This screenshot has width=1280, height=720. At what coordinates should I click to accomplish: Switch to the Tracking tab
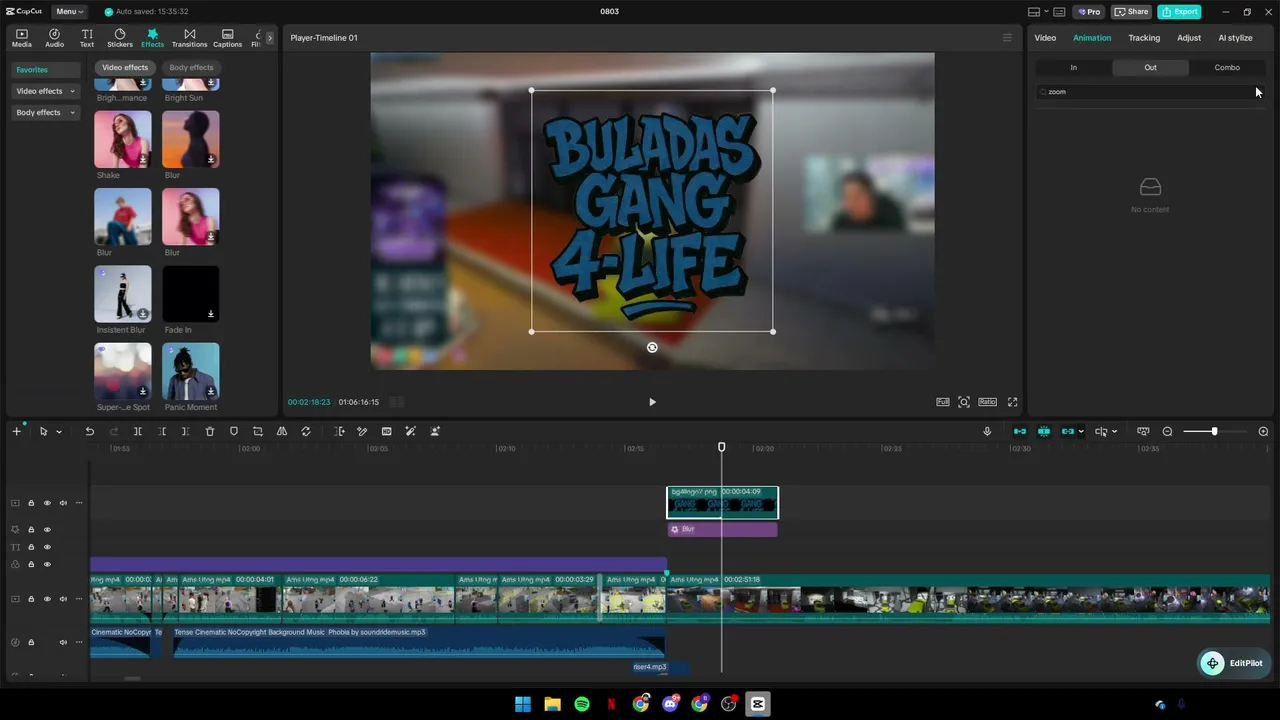pyautogui.click(x=1144, y=38)
